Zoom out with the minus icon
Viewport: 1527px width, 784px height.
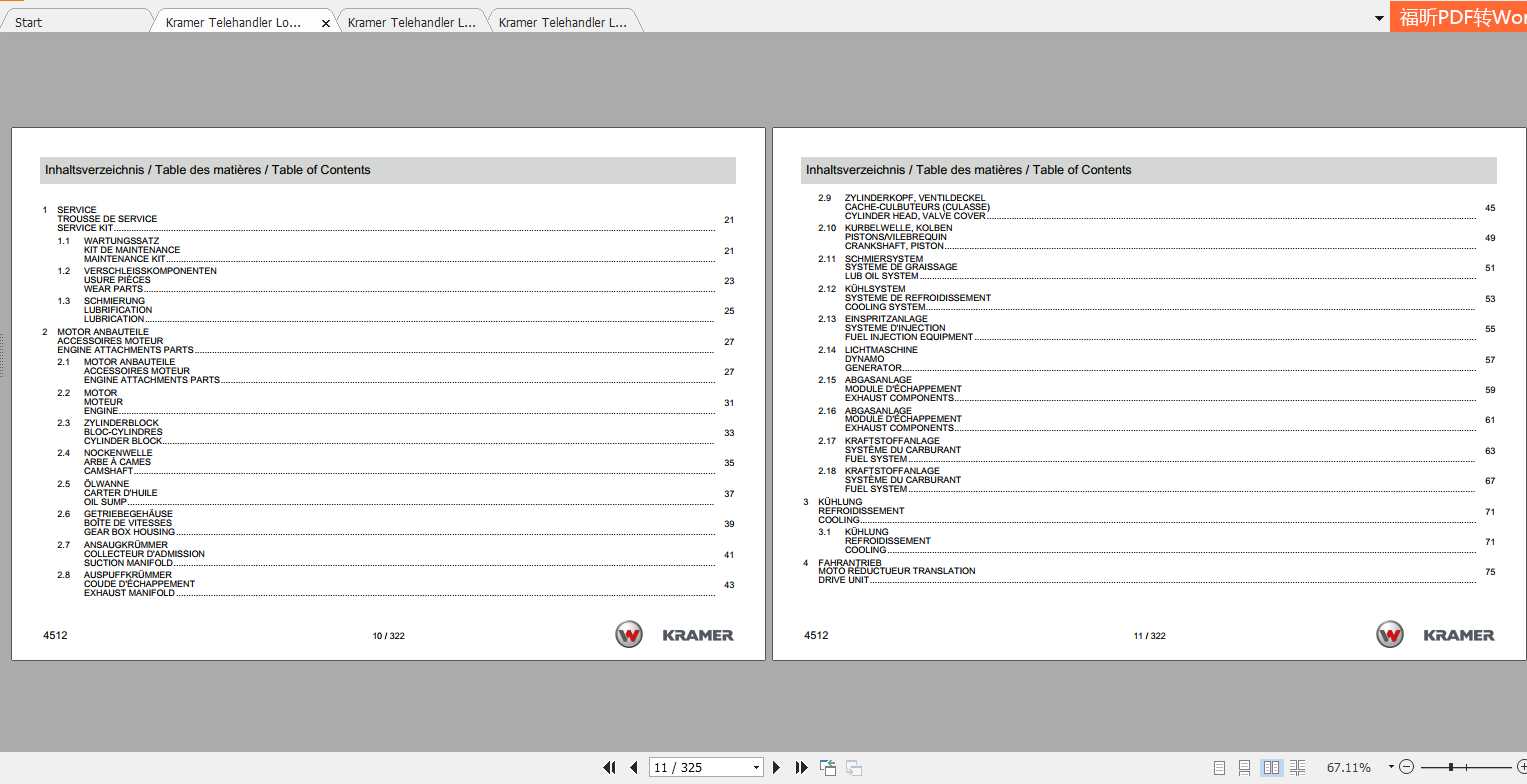point(1406,768)
